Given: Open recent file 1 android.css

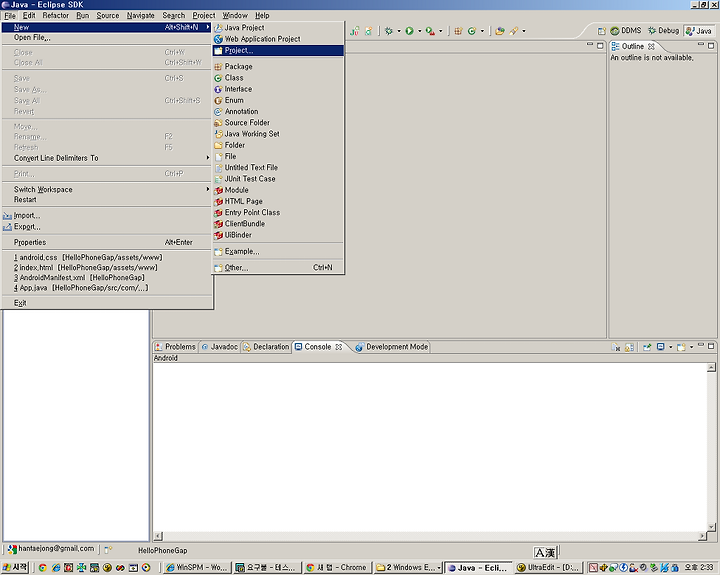Looking at the screenshot, I should click(x=107, y=258).
